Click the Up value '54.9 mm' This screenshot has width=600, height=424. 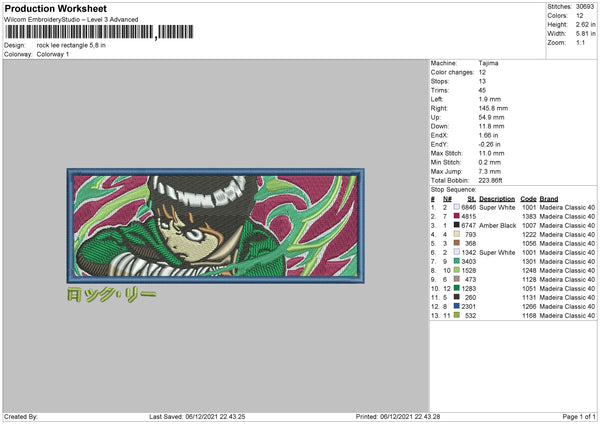(x=491, y=117)
